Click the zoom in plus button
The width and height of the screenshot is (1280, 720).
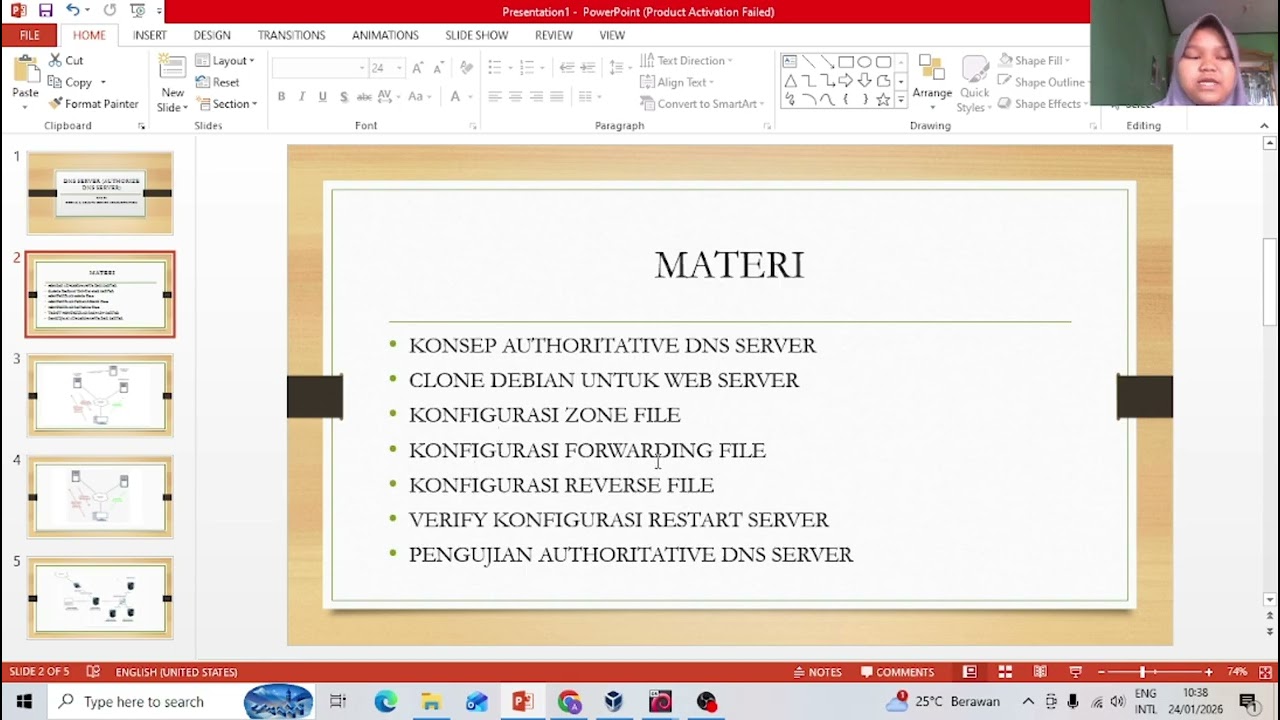point(1208,672)
